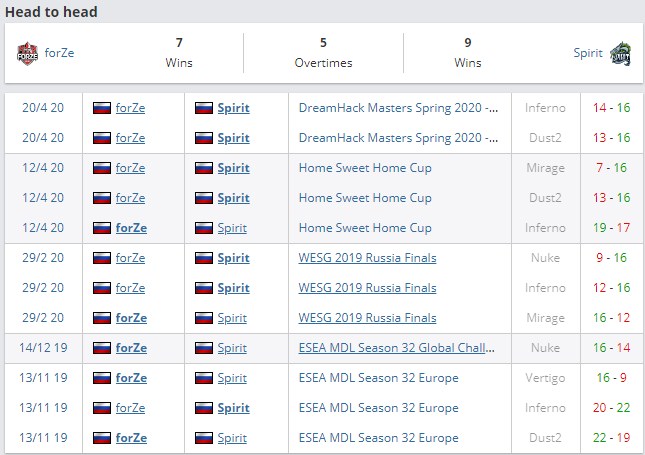This screenshot has width=645, height=455.
Task: Open Spirit team link in header
Action: [588, 53]
